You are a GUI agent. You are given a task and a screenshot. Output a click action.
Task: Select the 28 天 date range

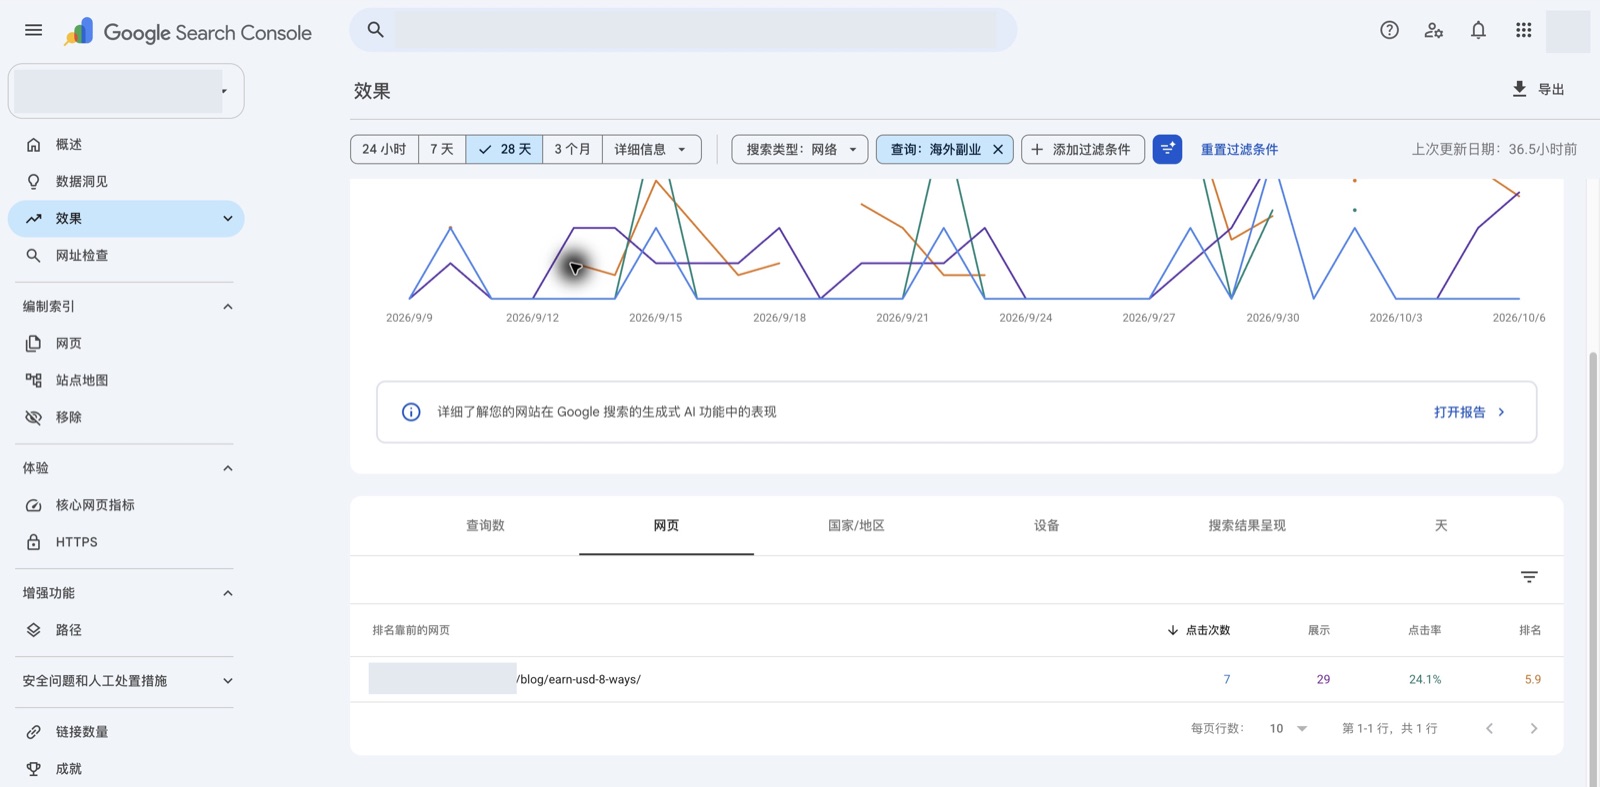point(505,149)
